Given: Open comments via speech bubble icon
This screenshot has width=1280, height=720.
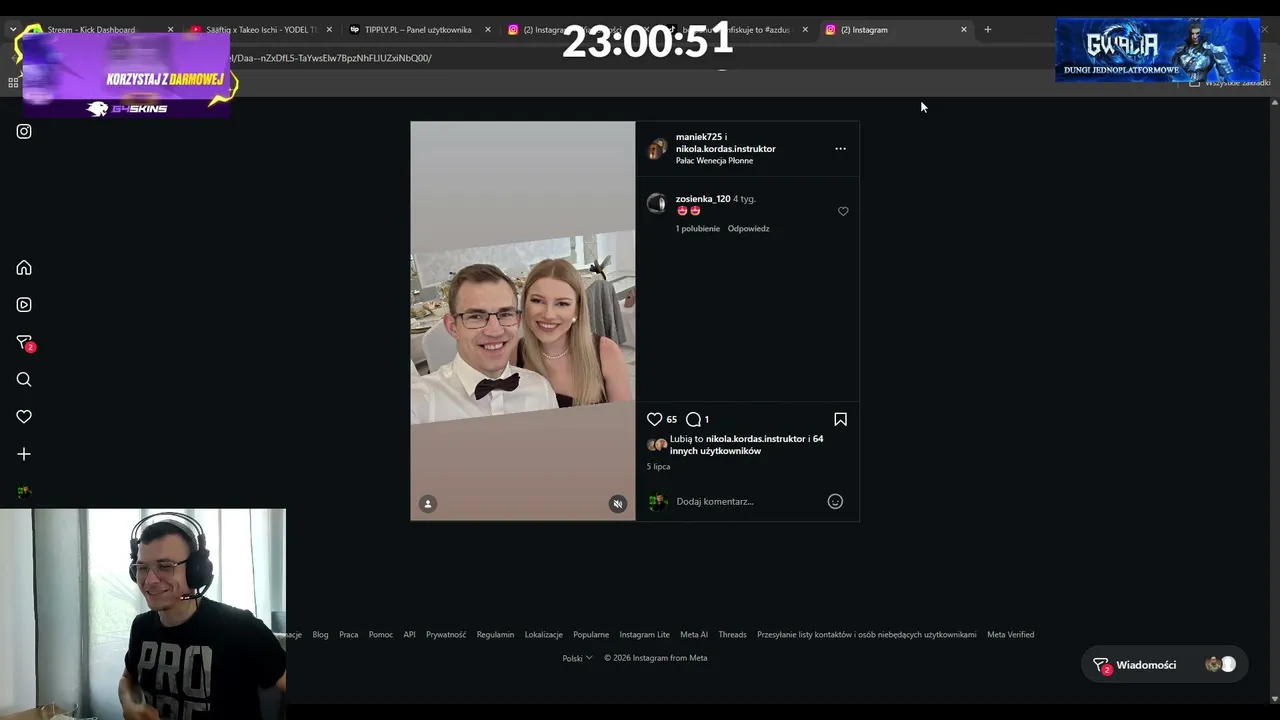Looking at the screenshot, I should 693,419.
